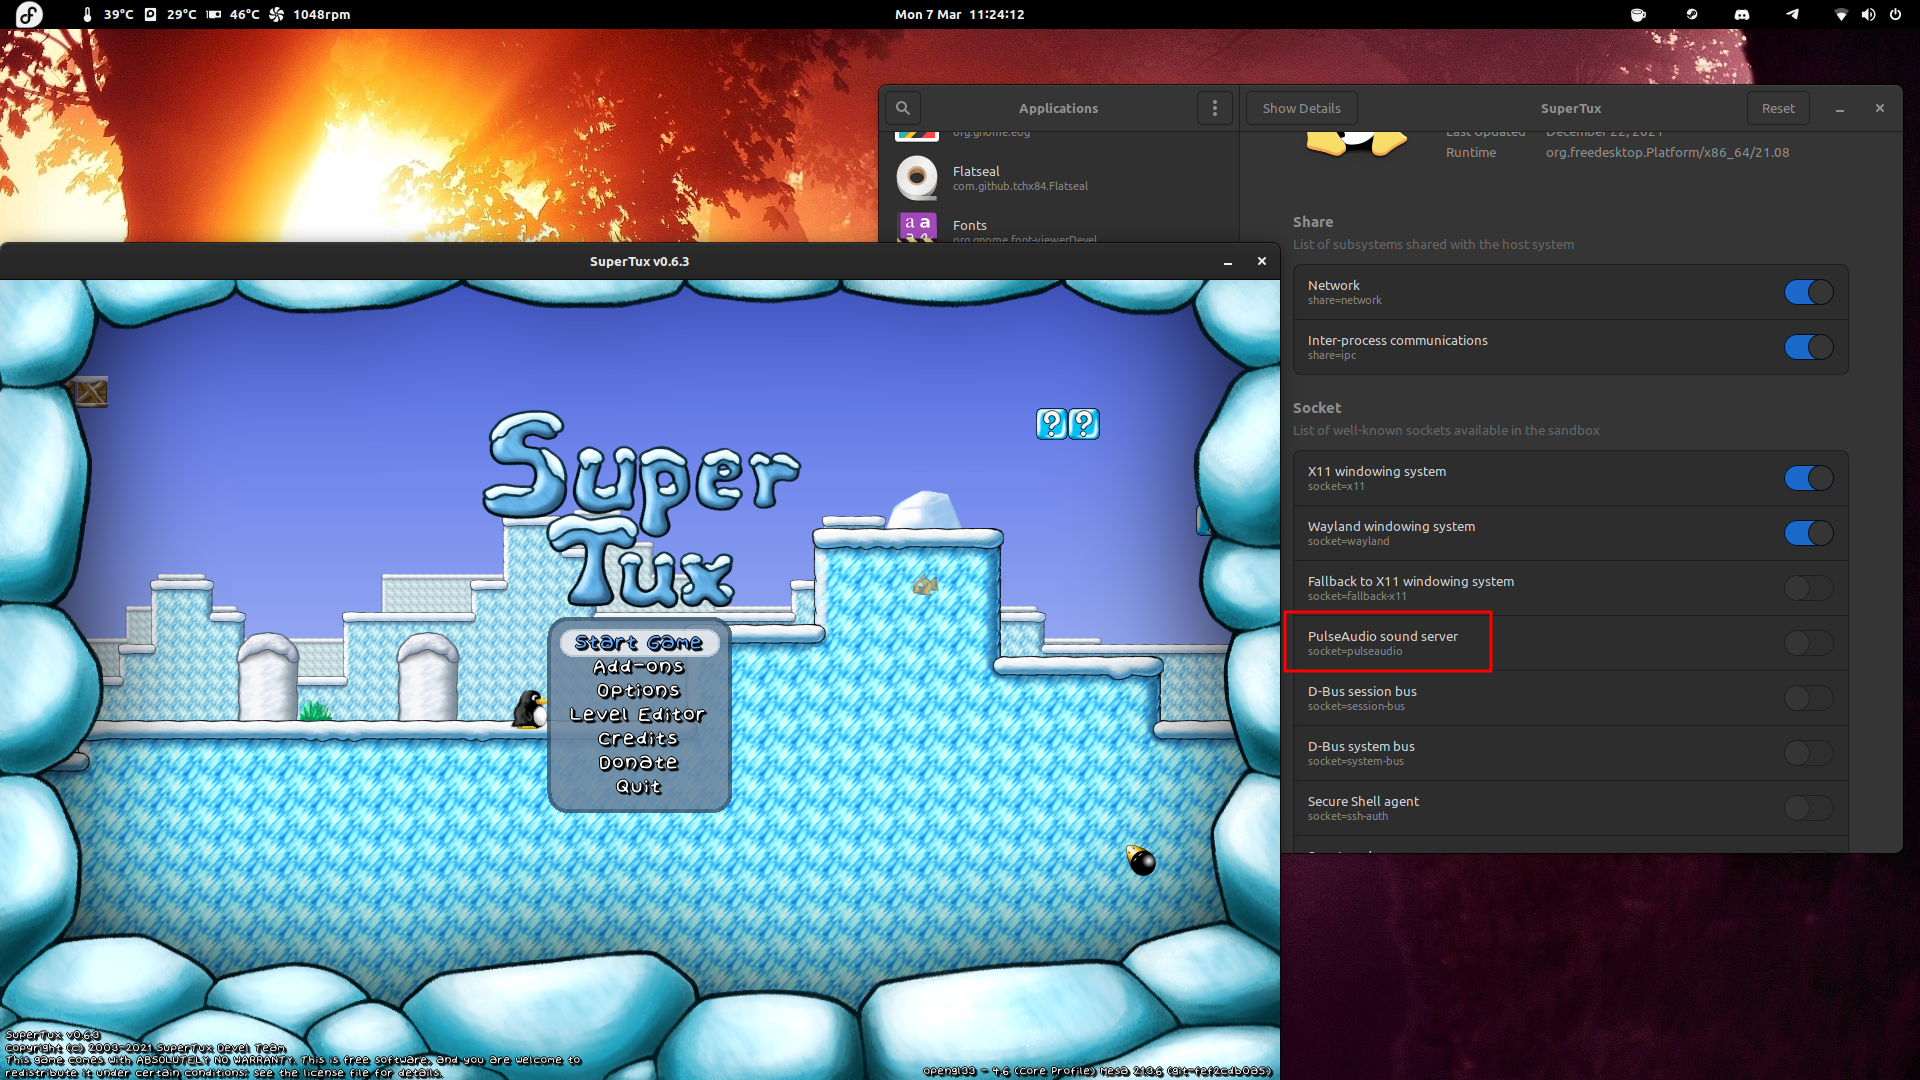
Task: Open Steam from the system tray
Action: 1692,14
